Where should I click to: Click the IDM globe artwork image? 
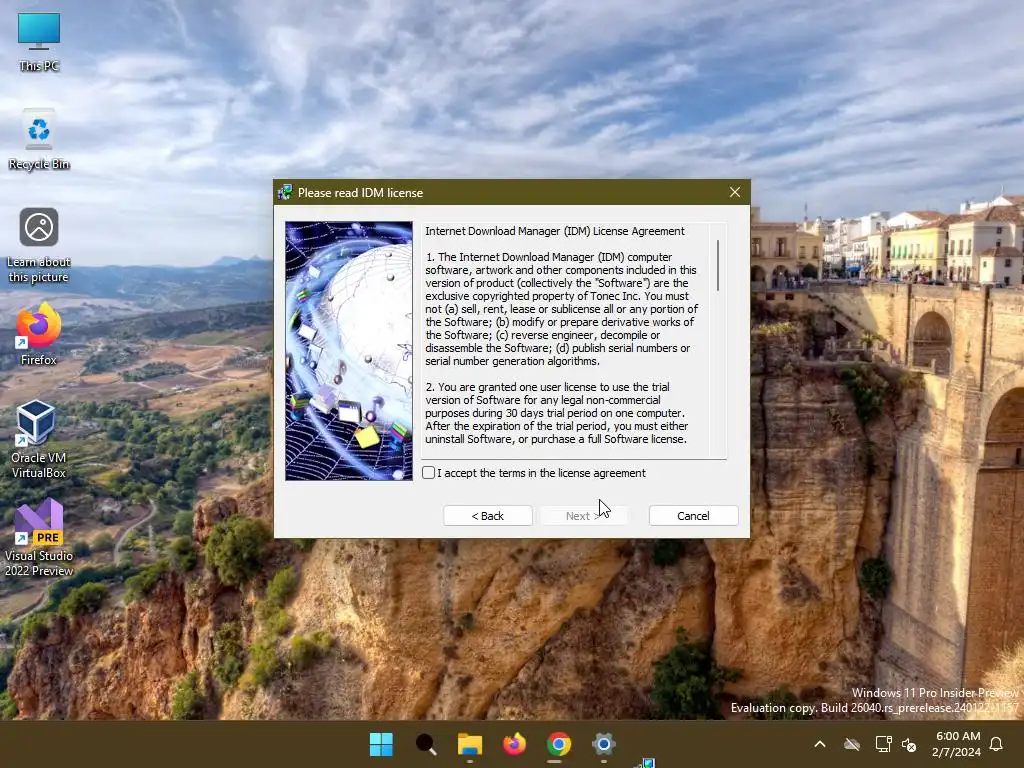349,351
